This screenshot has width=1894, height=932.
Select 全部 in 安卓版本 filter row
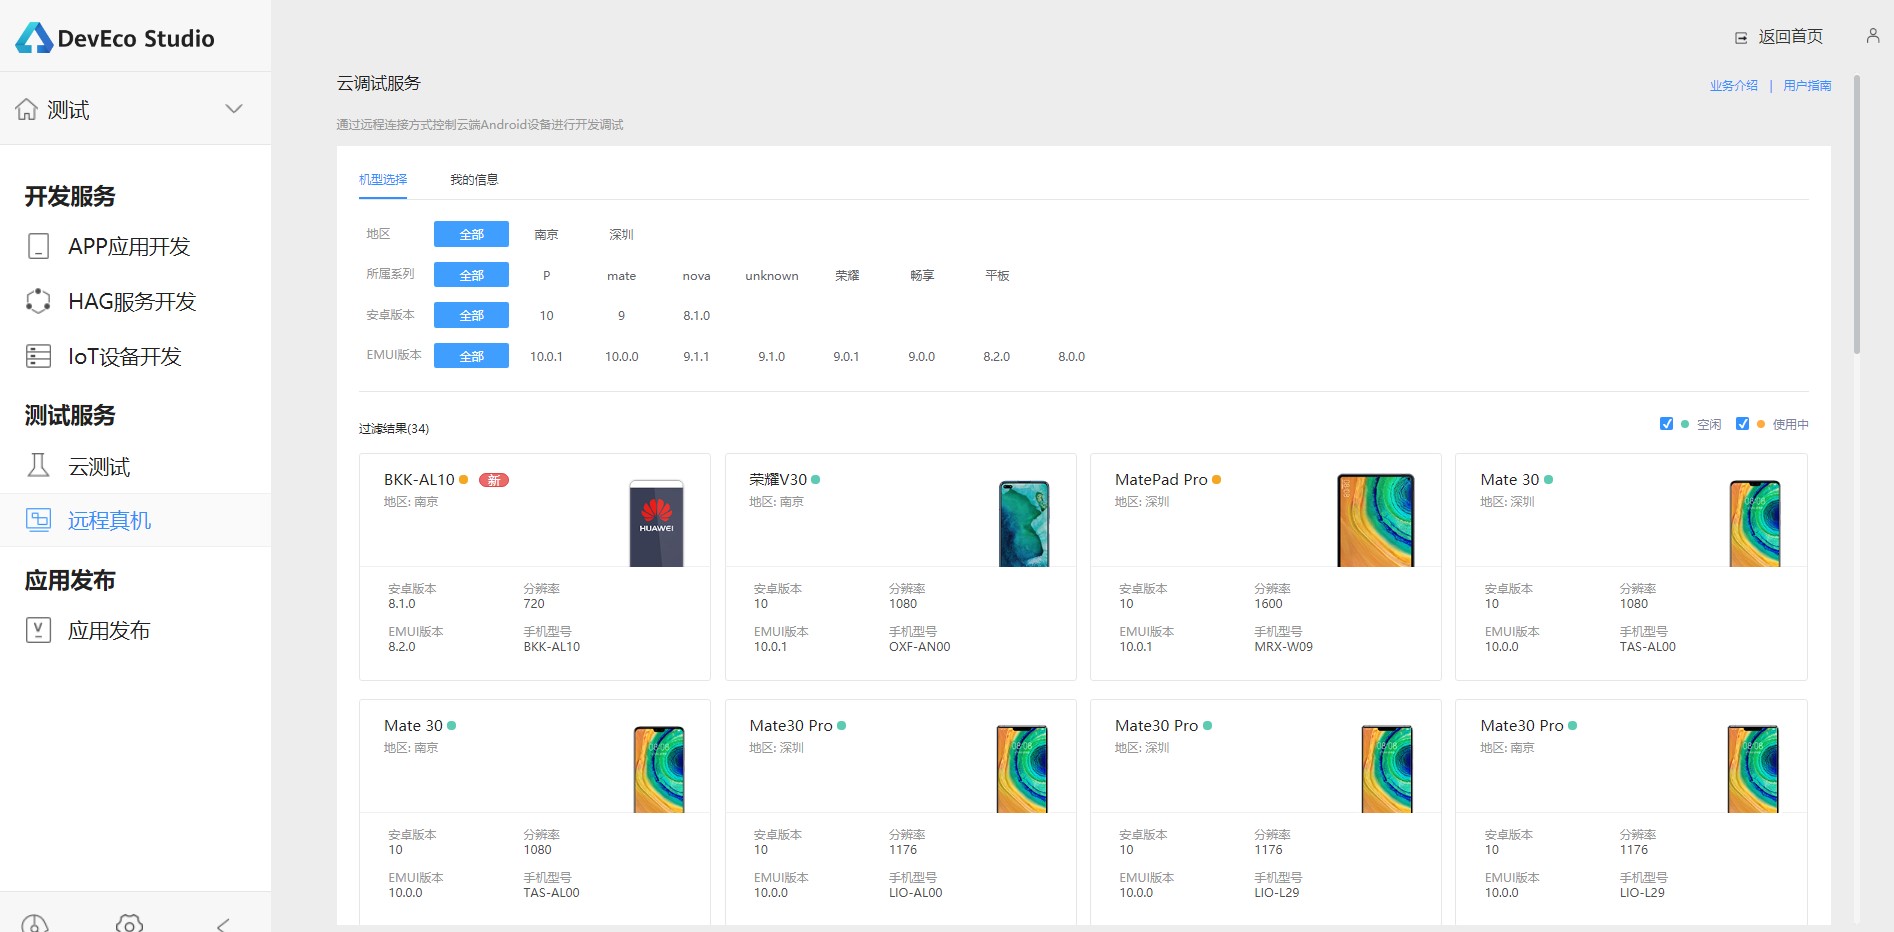point(471,315)
